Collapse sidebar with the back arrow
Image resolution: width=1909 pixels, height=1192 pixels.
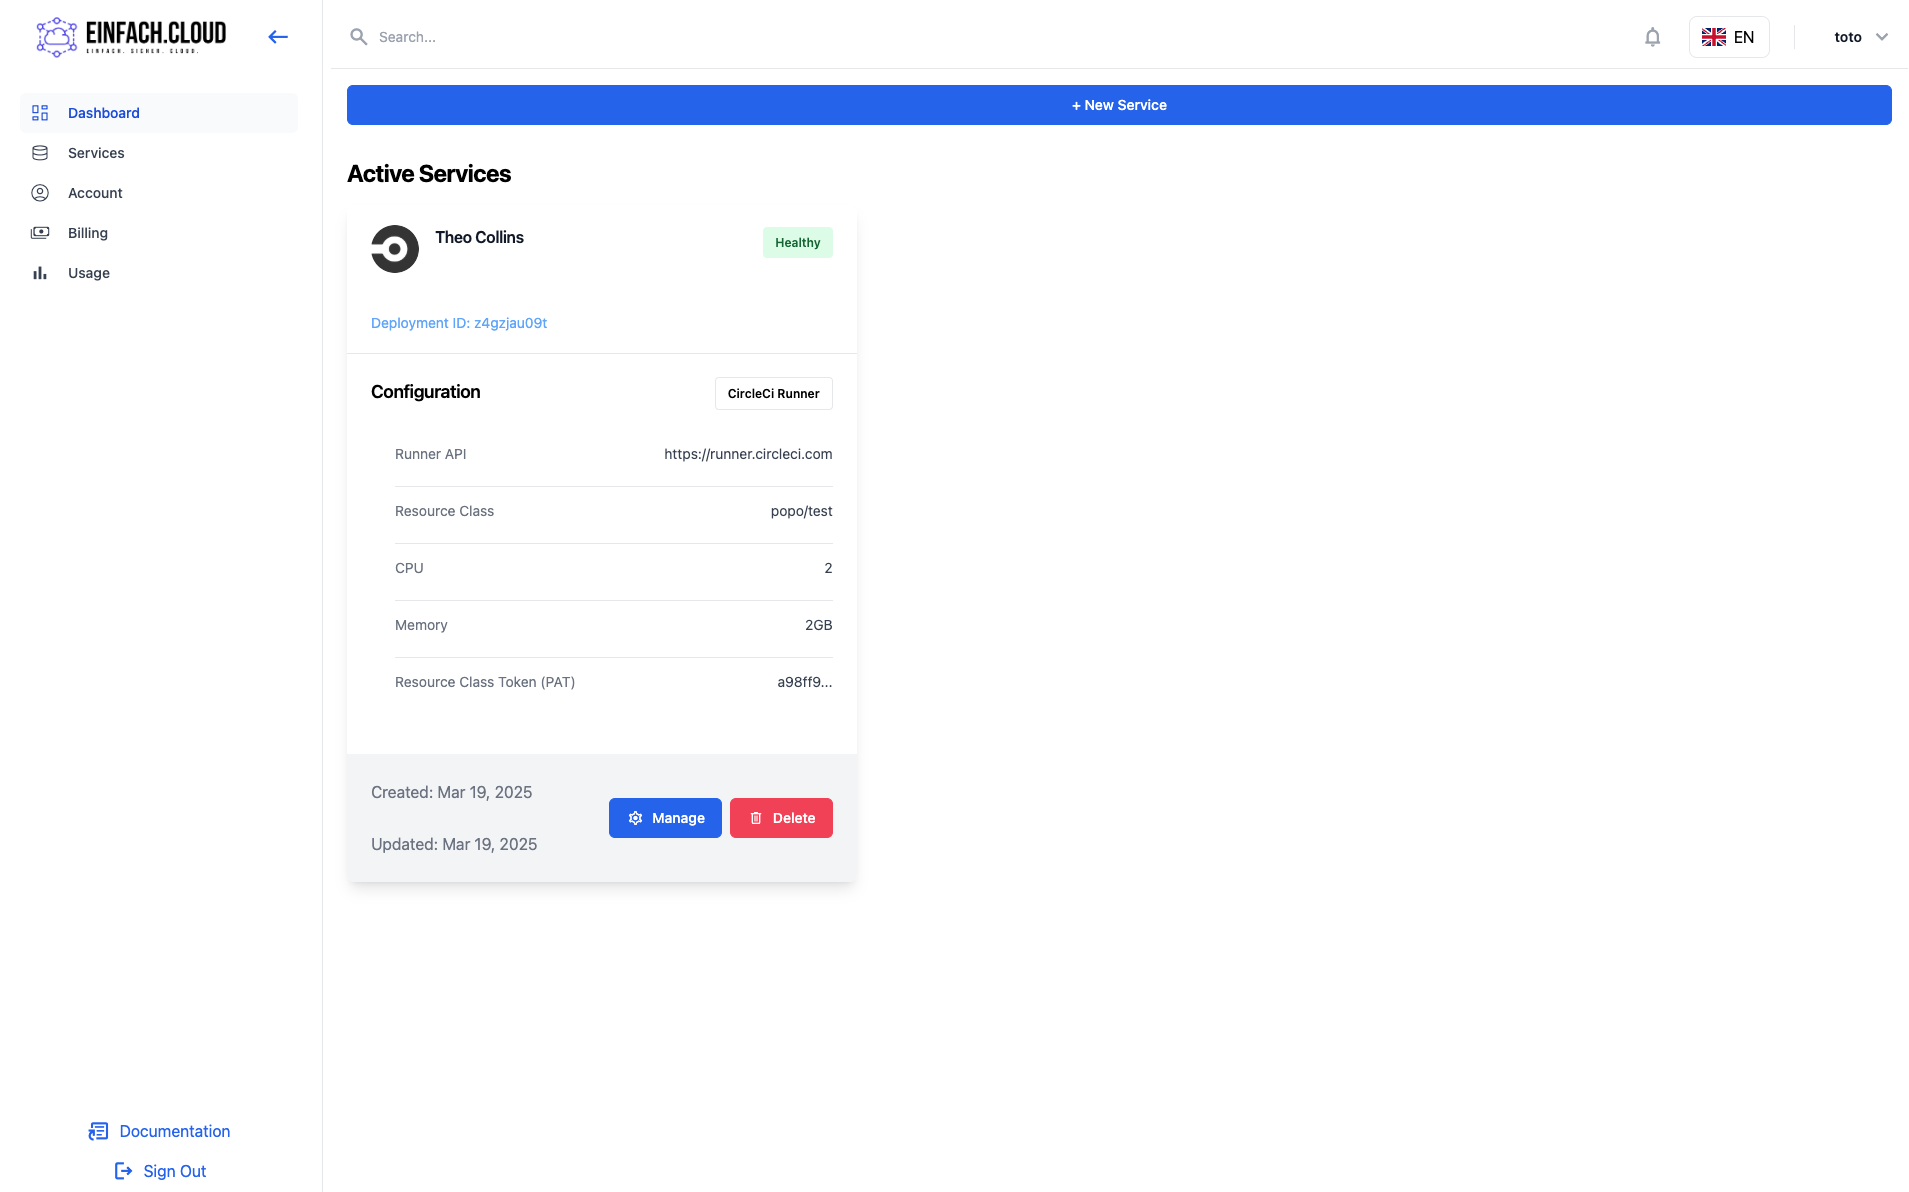tap(278, 37)
